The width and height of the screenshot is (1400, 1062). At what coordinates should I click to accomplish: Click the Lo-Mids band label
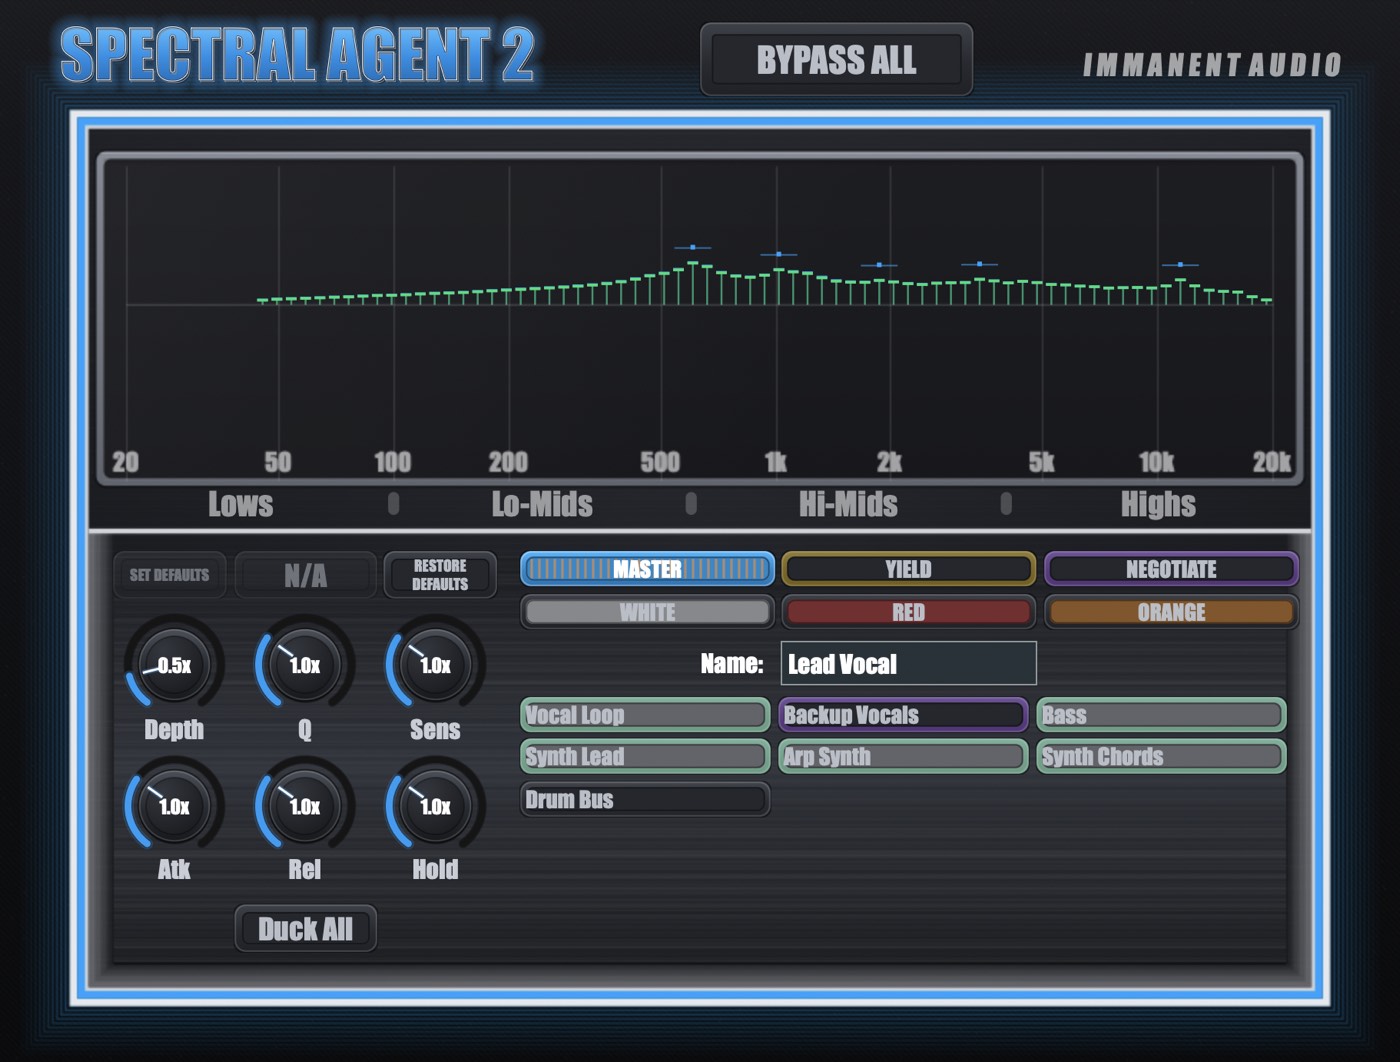(542, 504)
